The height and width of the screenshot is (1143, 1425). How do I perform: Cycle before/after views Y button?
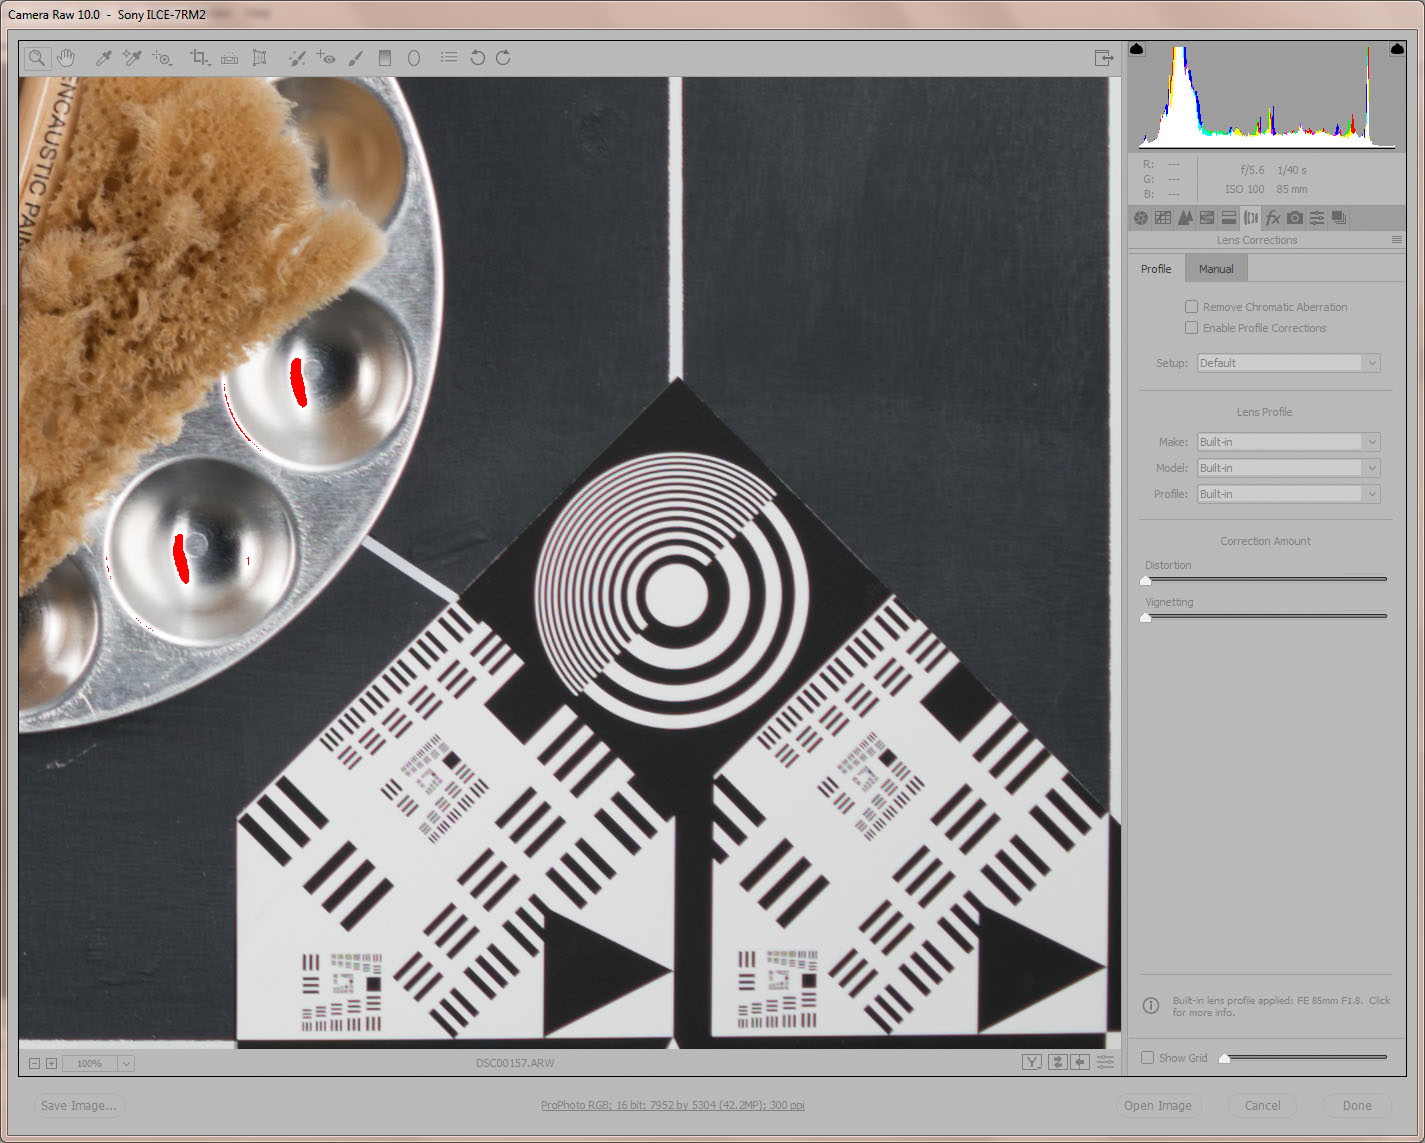[1032, 1063]
